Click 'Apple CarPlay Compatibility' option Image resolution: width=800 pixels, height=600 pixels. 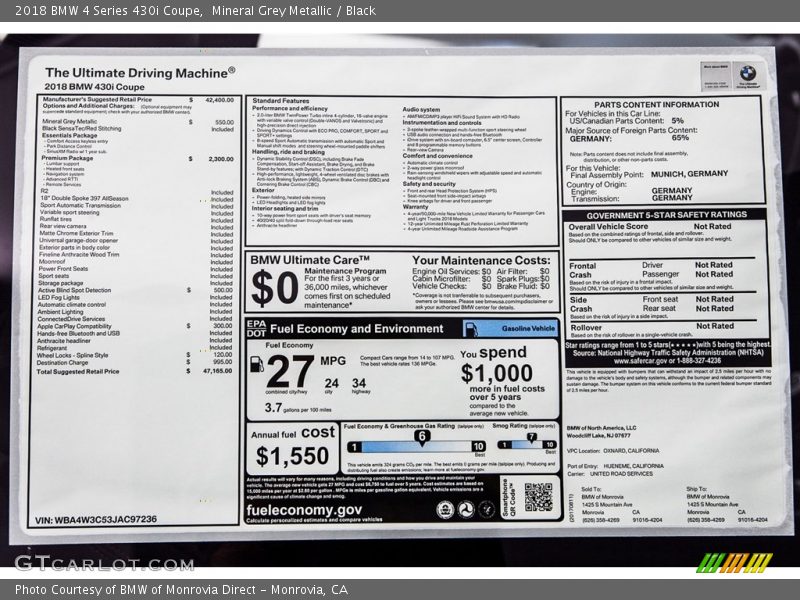tap(74, 326)
